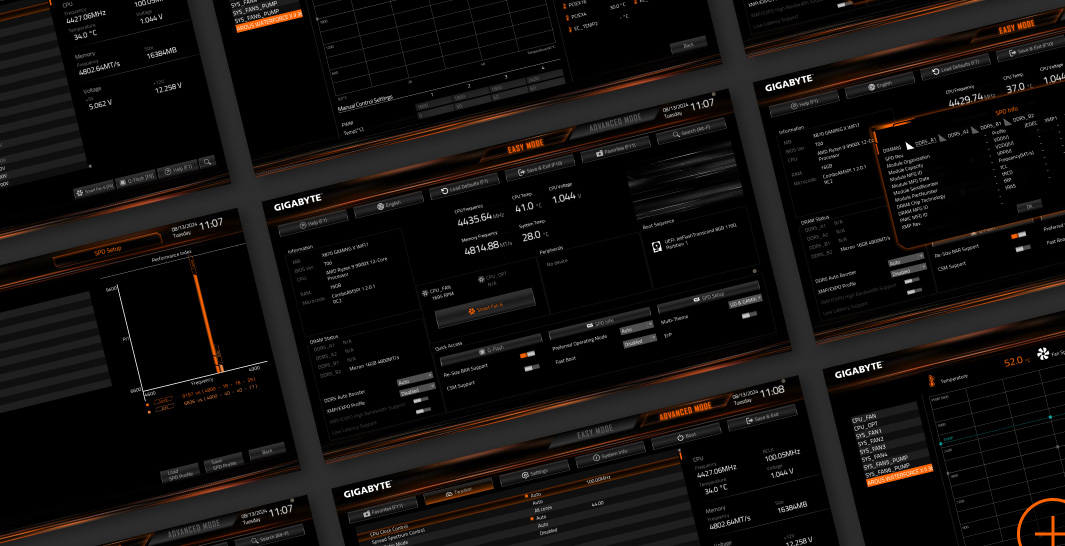Click the teal fan curve control point

pos(1050,415)
